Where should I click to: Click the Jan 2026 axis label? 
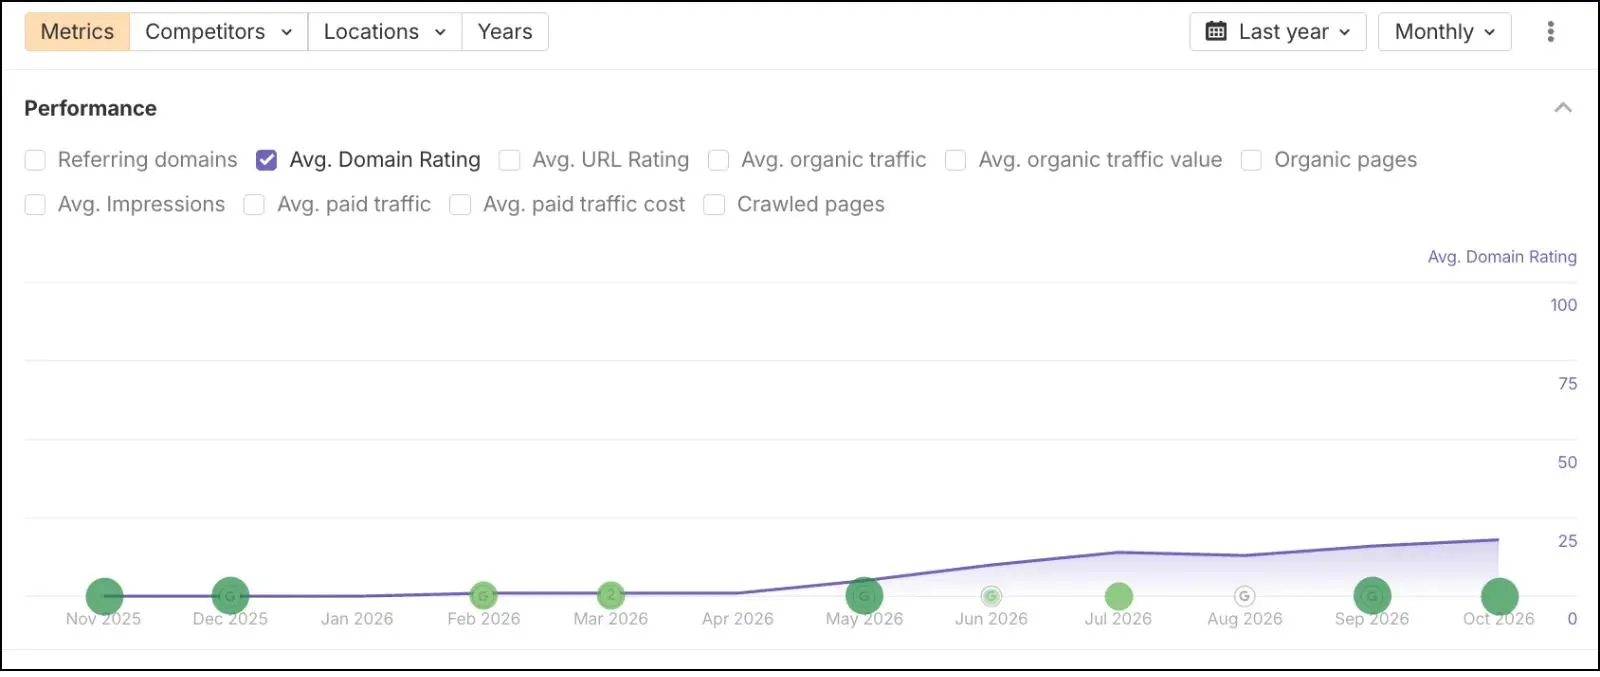357,619
